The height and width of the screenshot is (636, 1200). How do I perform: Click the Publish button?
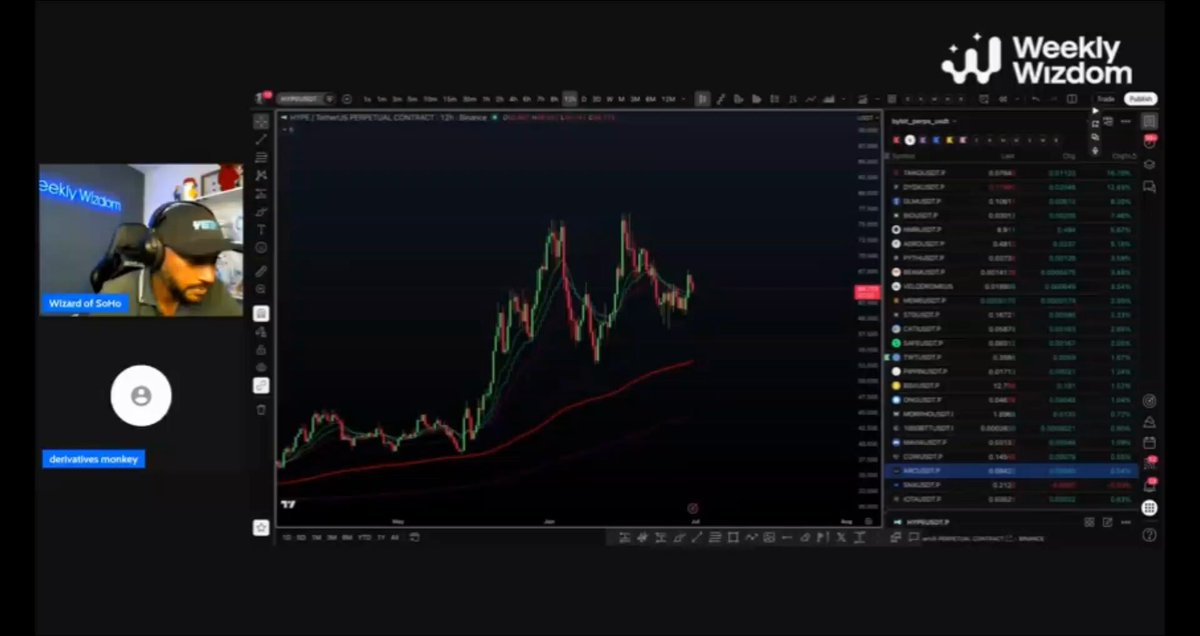[1140, 99]
